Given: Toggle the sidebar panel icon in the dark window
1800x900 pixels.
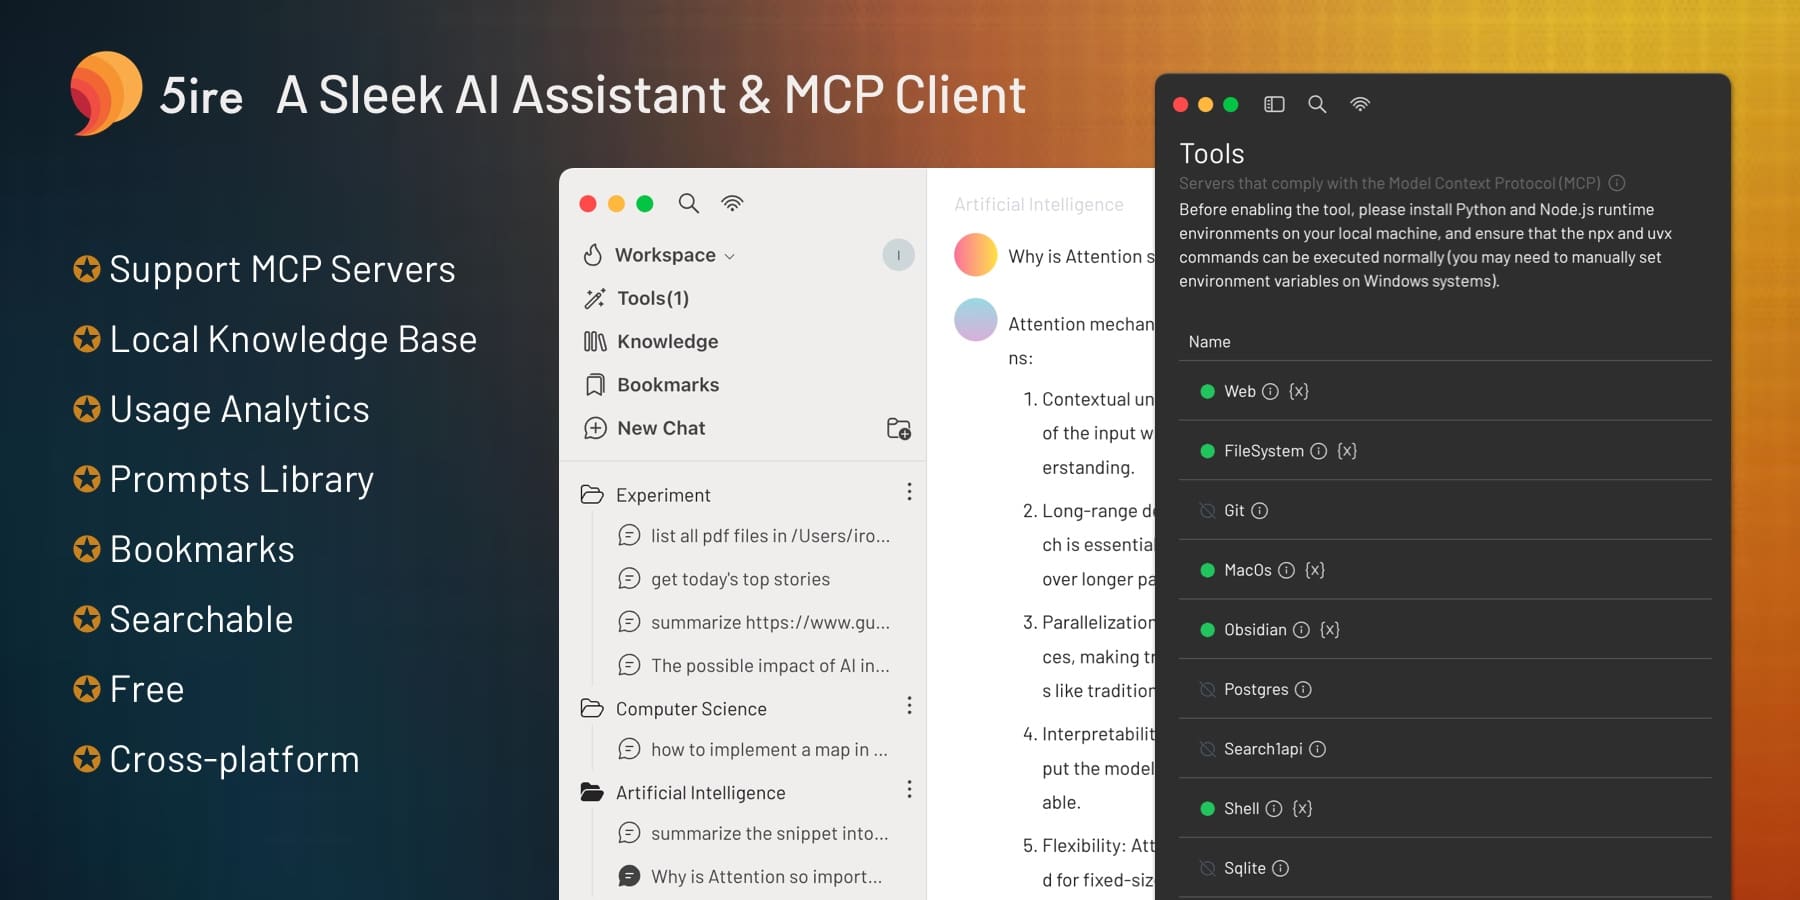Looking at the screenshot, I should [1274, 104].
